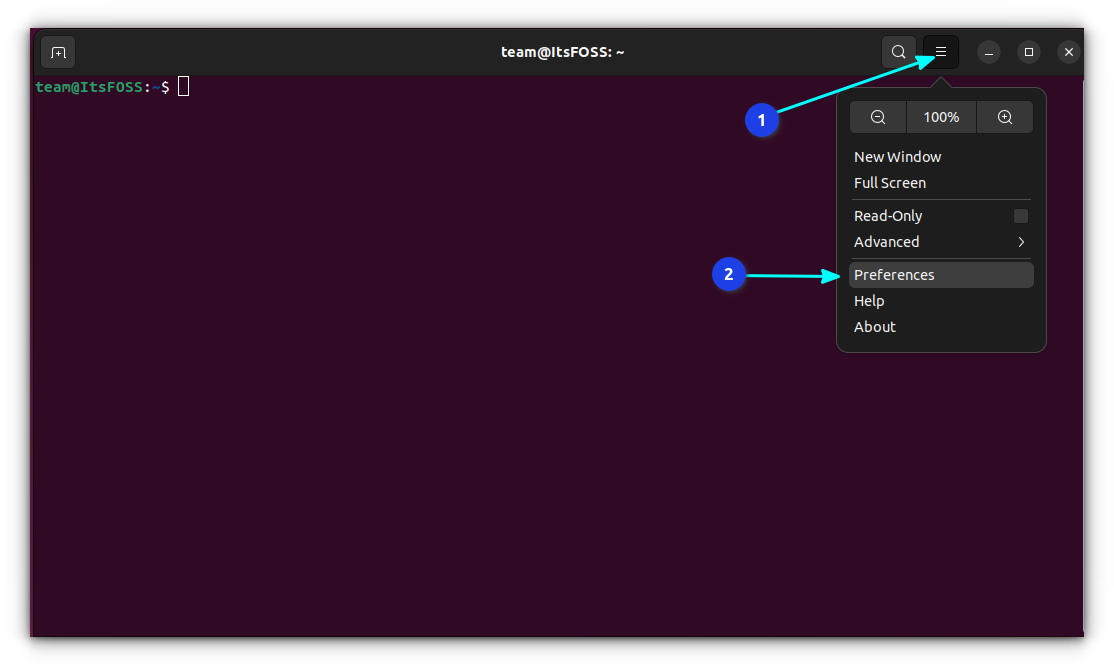Choose About from the menu
This screenshot has height=669, width=1114.
coord(874,326)
